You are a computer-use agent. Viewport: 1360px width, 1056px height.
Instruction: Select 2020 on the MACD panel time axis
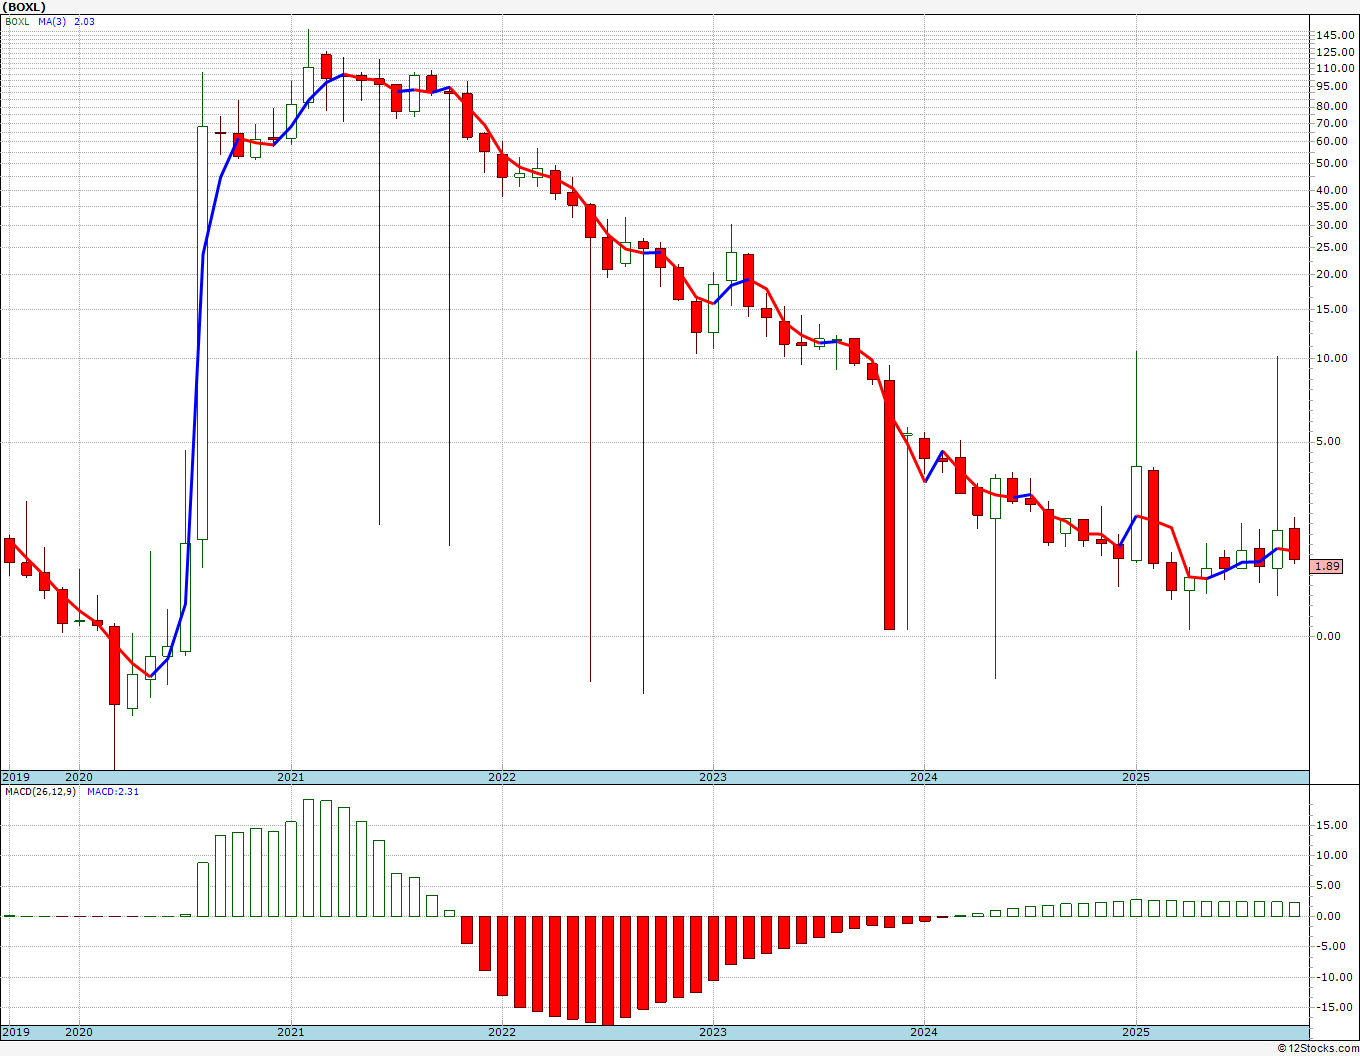[x=78, y=1032]
